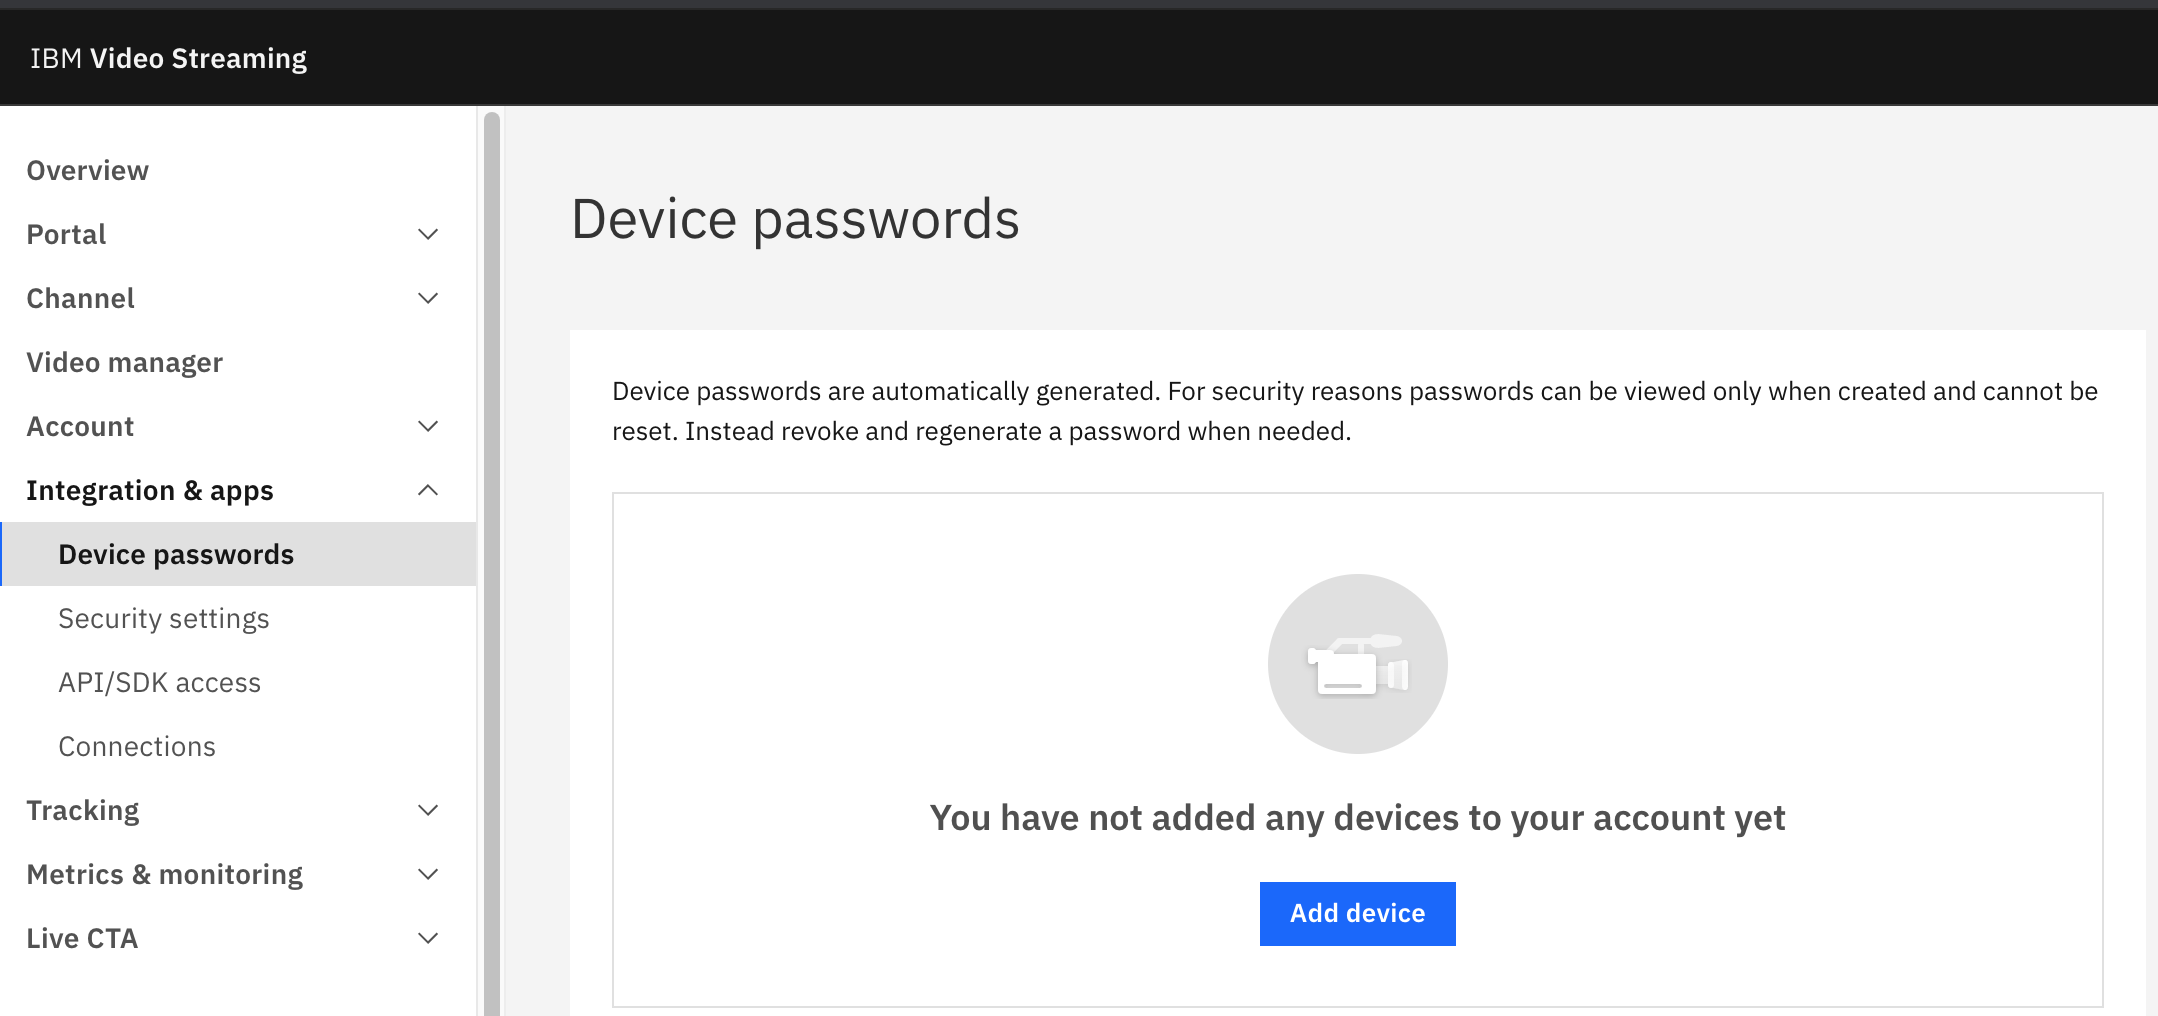Expand the Channel section chevron
The height and width of the screenshot is (1016, 2158).
tap(428, 298)
